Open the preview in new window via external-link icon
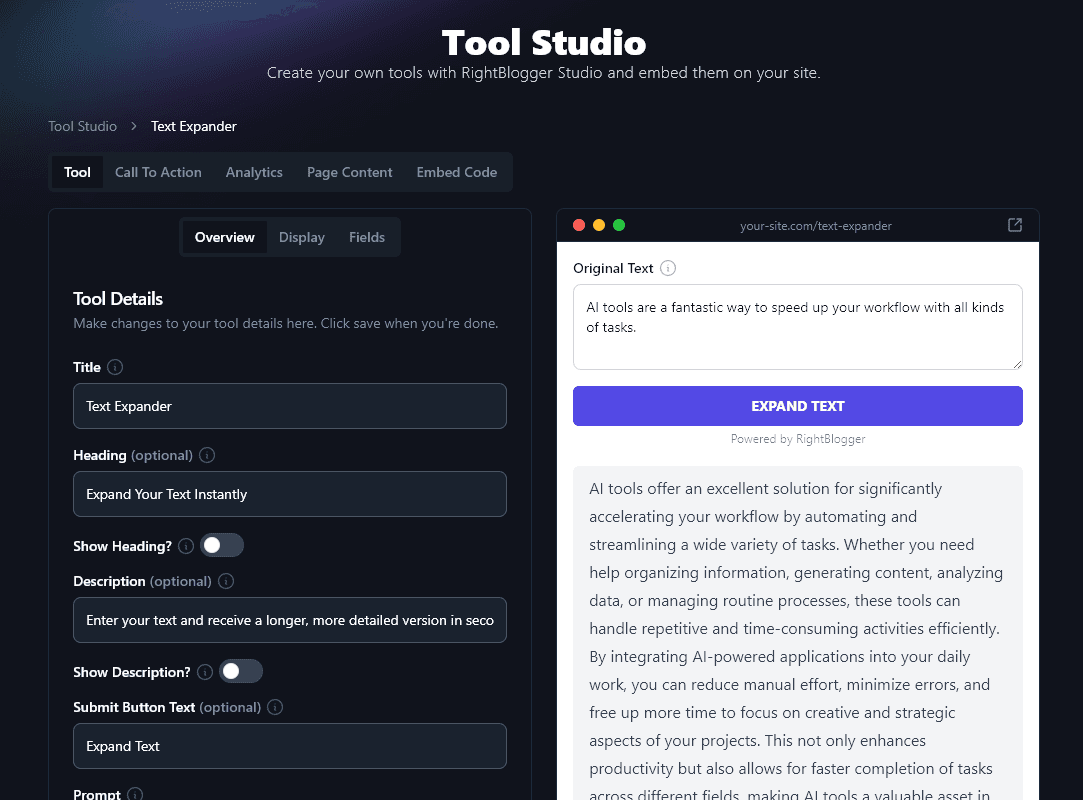Screen dimensions: 1083x800 1015,225
